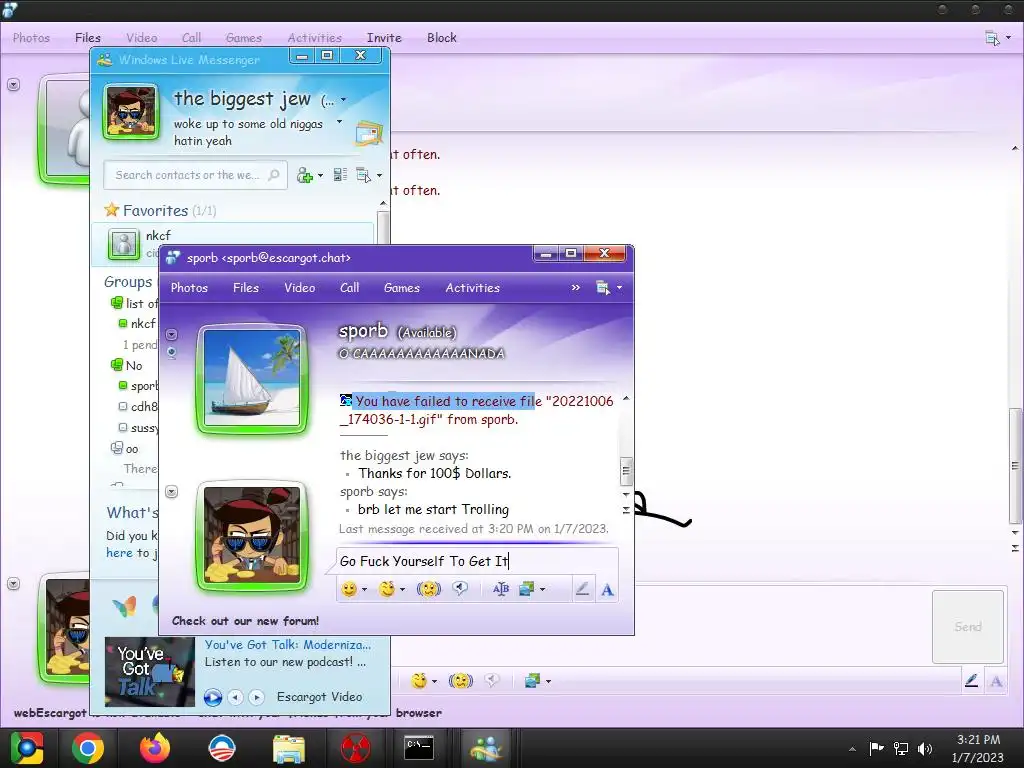Viewport: 1024px width, 768px height.
Task: Open show menu icon in sporb chat window
Action: point(603,287)
